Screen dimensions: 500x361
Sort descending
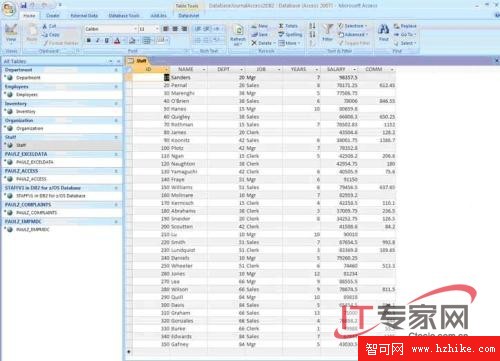tap(312, 34)
